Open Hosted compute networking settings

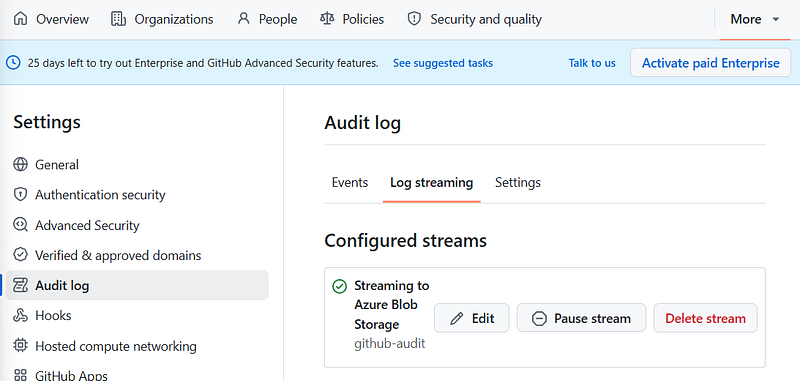(137, 346)
